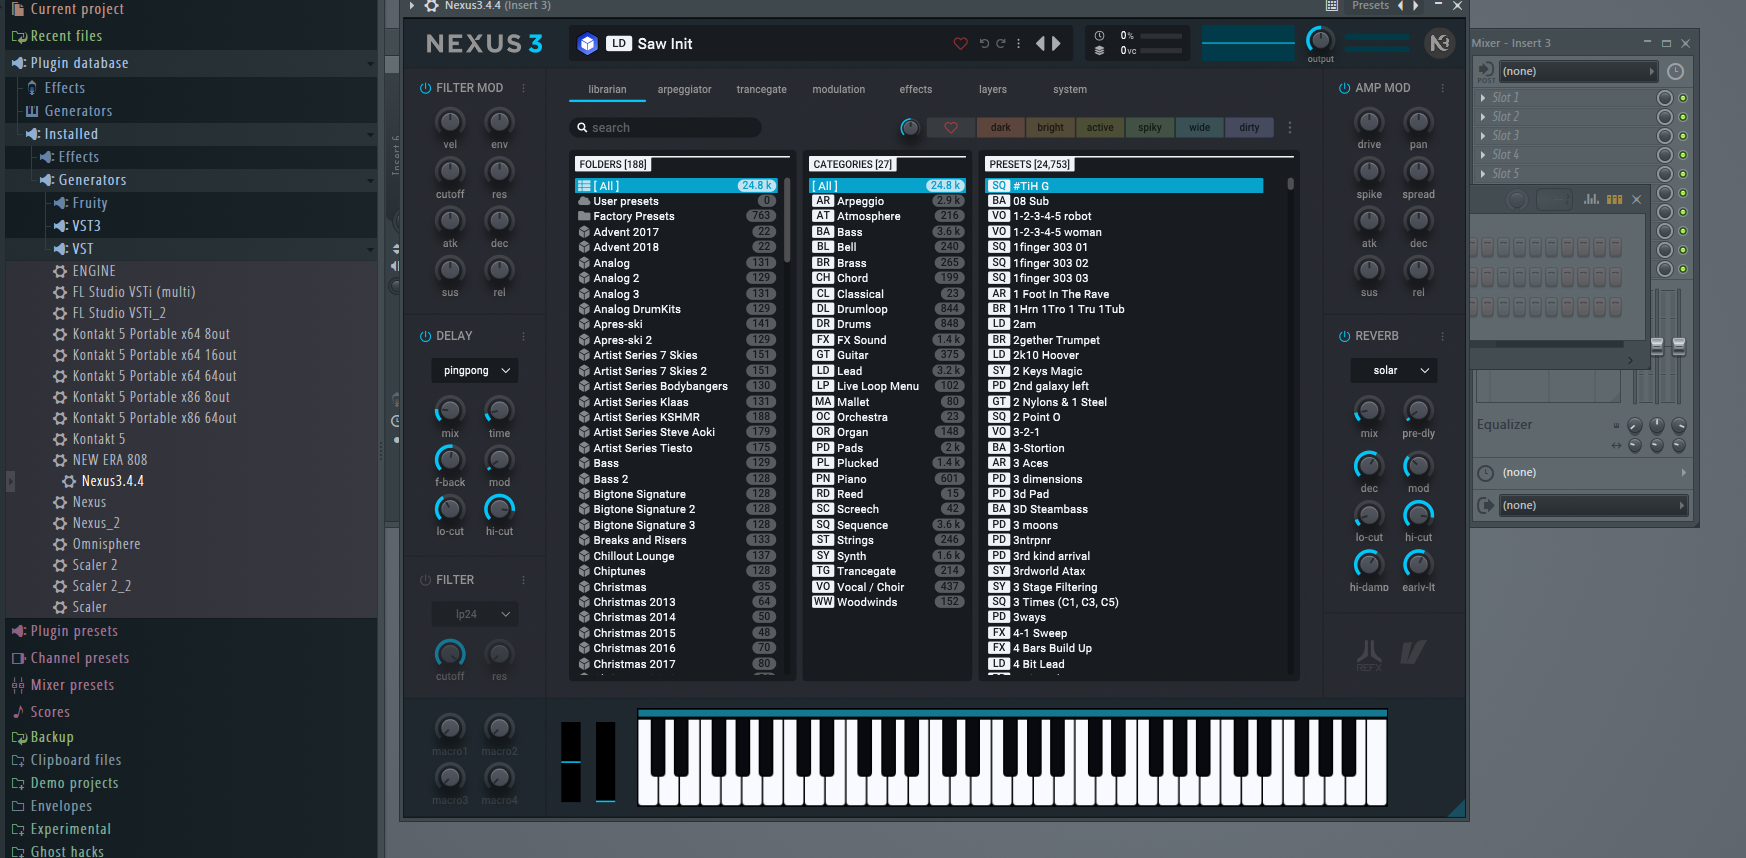This screenshot has width=1746, height=858.
Task: Open the Demo projects folder
Action: [x=74, y=783]
